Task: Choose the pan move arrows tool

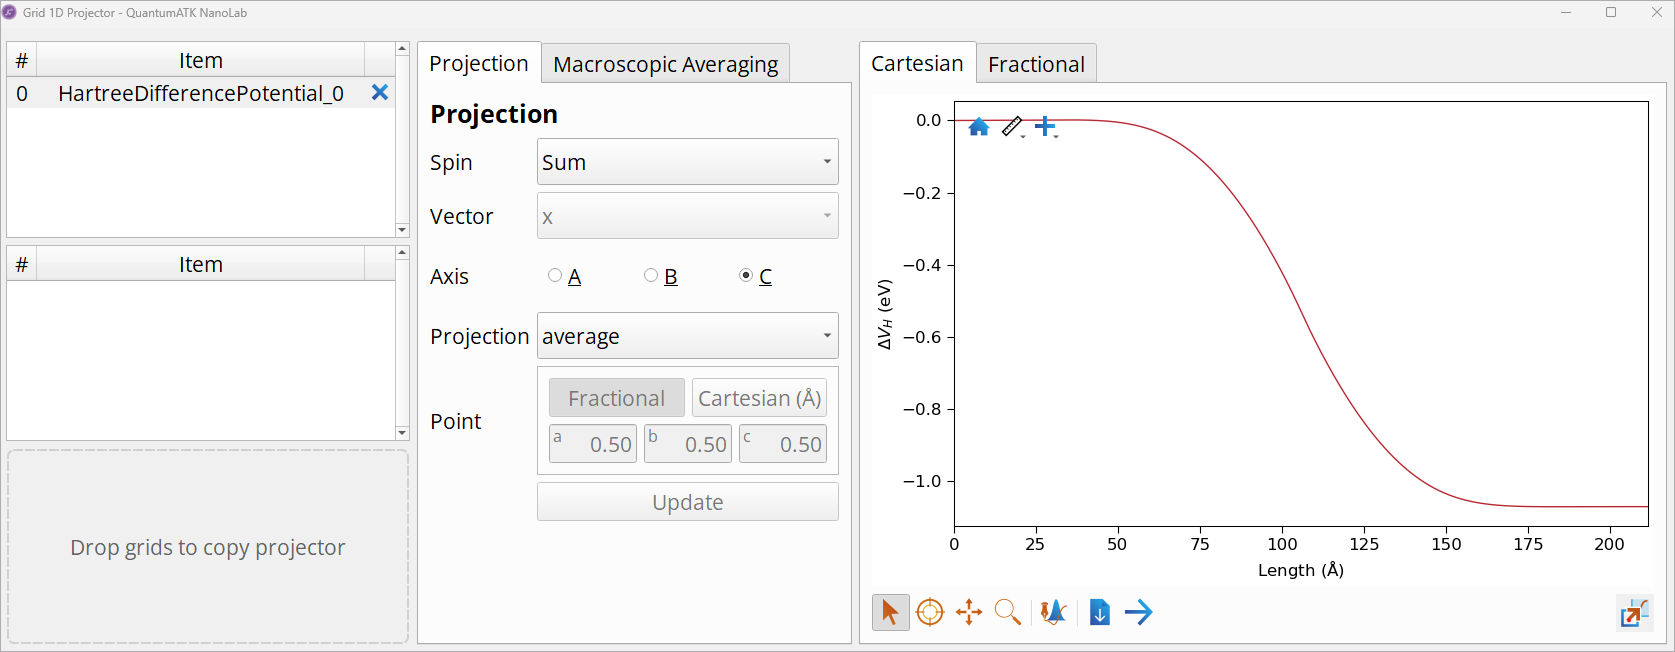Action: 969,612
